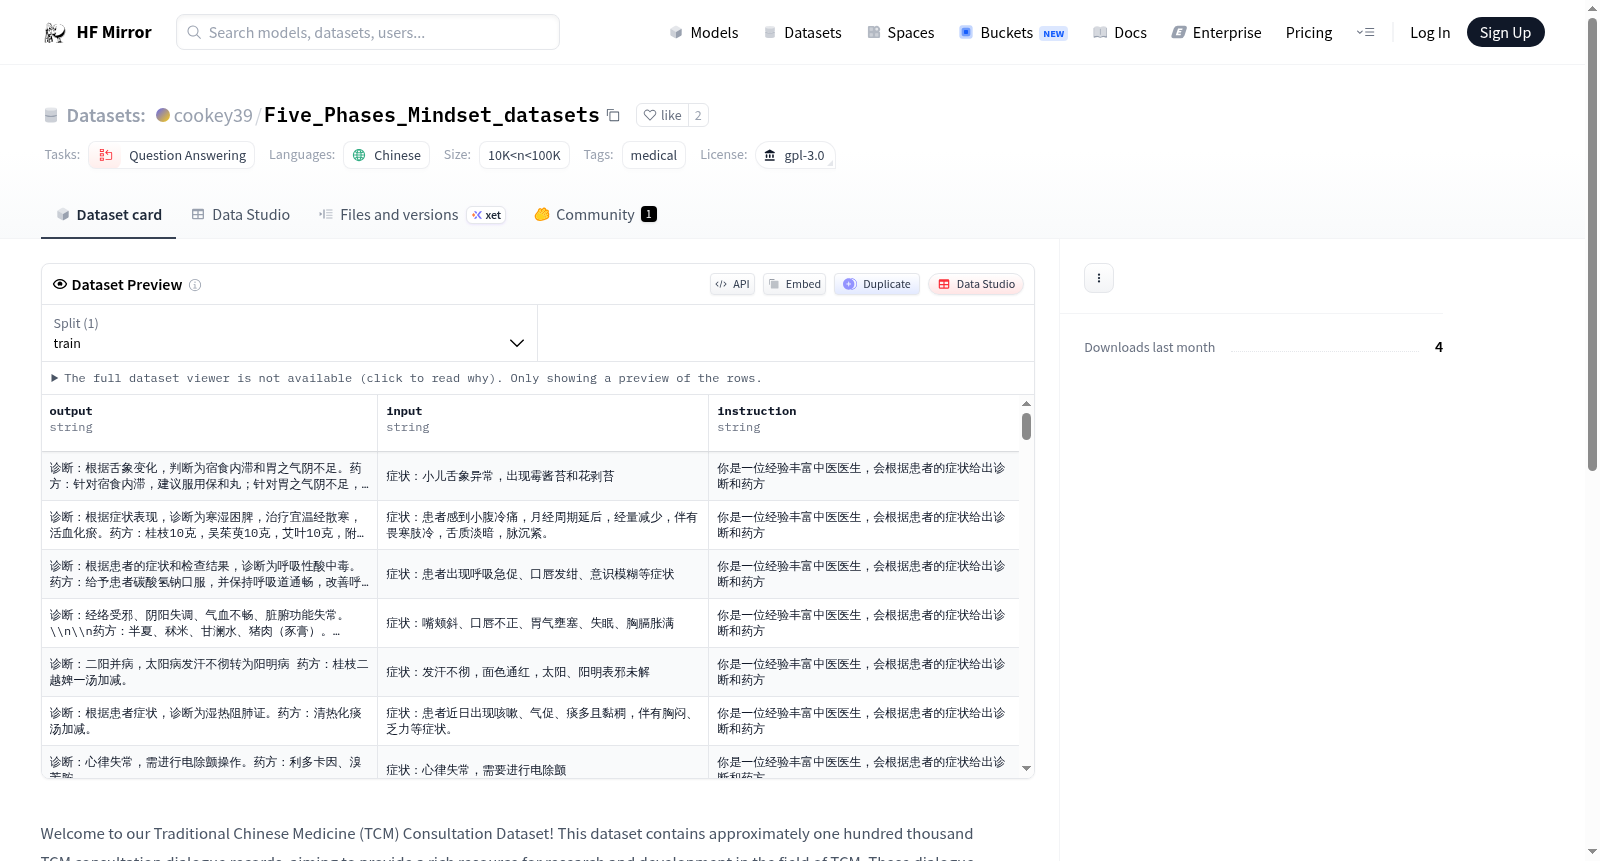The image size is (1600, 861).
Task: Click the Sign Up button
Action: click(x=1505, y=32)
